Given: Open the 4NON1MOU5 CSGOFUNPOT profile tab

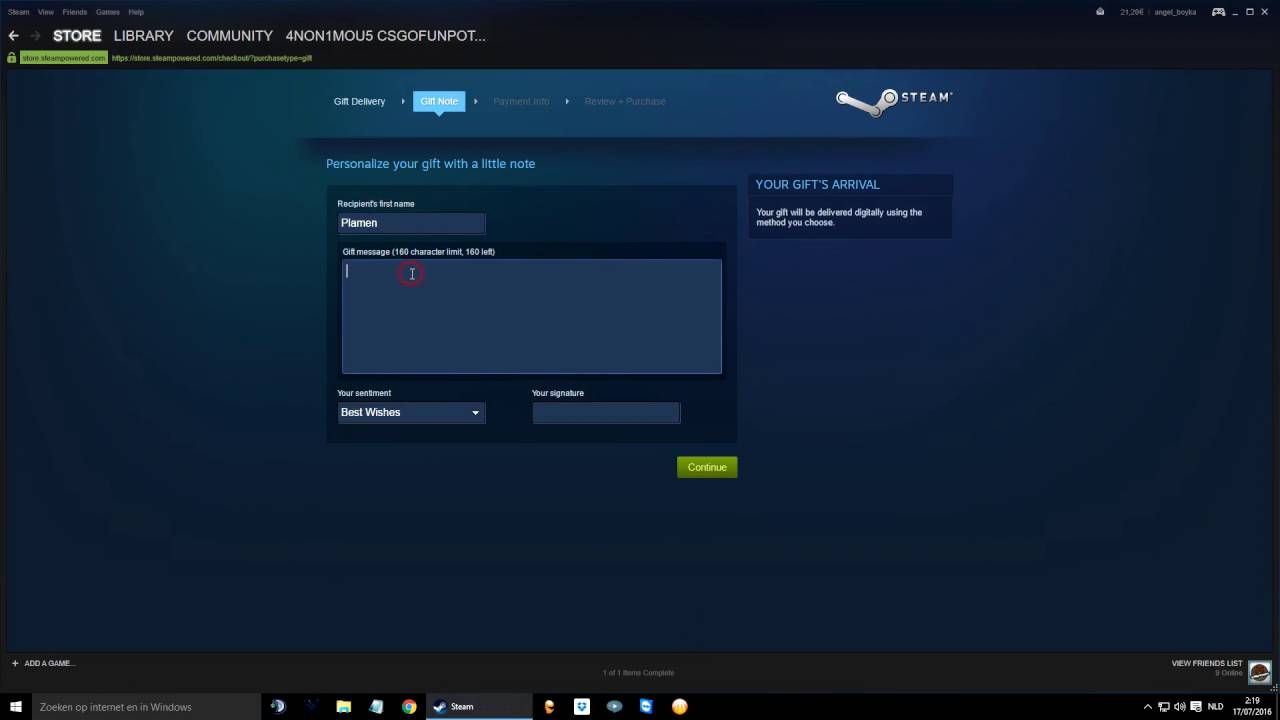Looking at the screenshot, I should pos(385,36).
